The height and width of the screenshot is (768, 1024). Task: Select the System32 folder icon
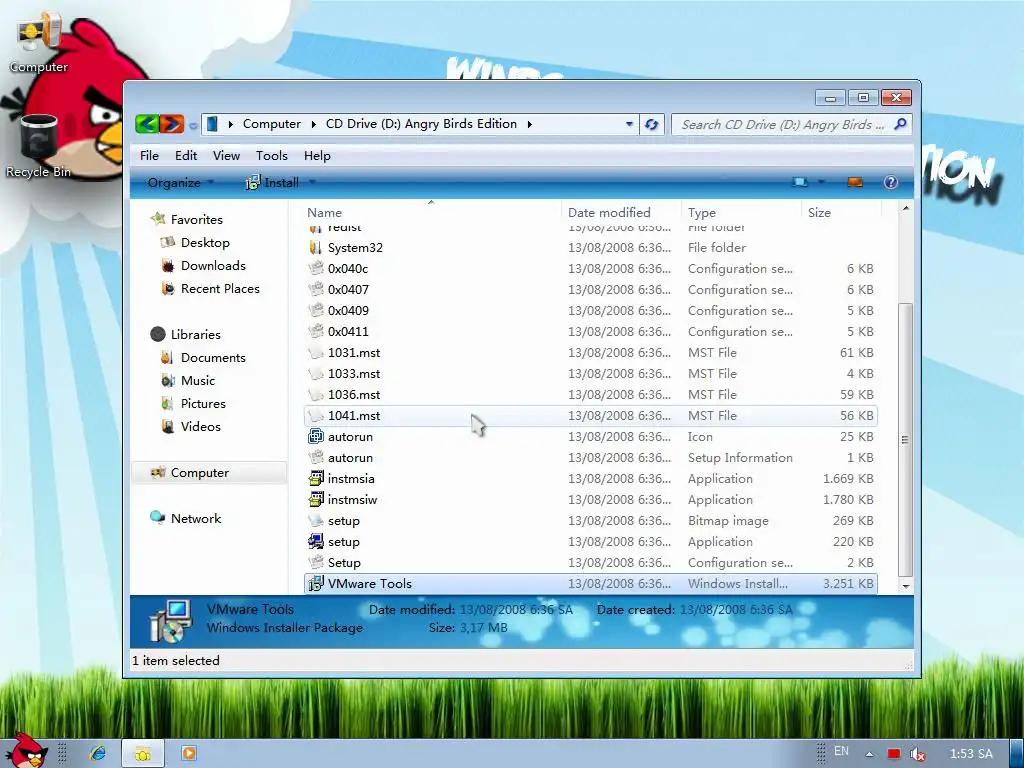316,248
